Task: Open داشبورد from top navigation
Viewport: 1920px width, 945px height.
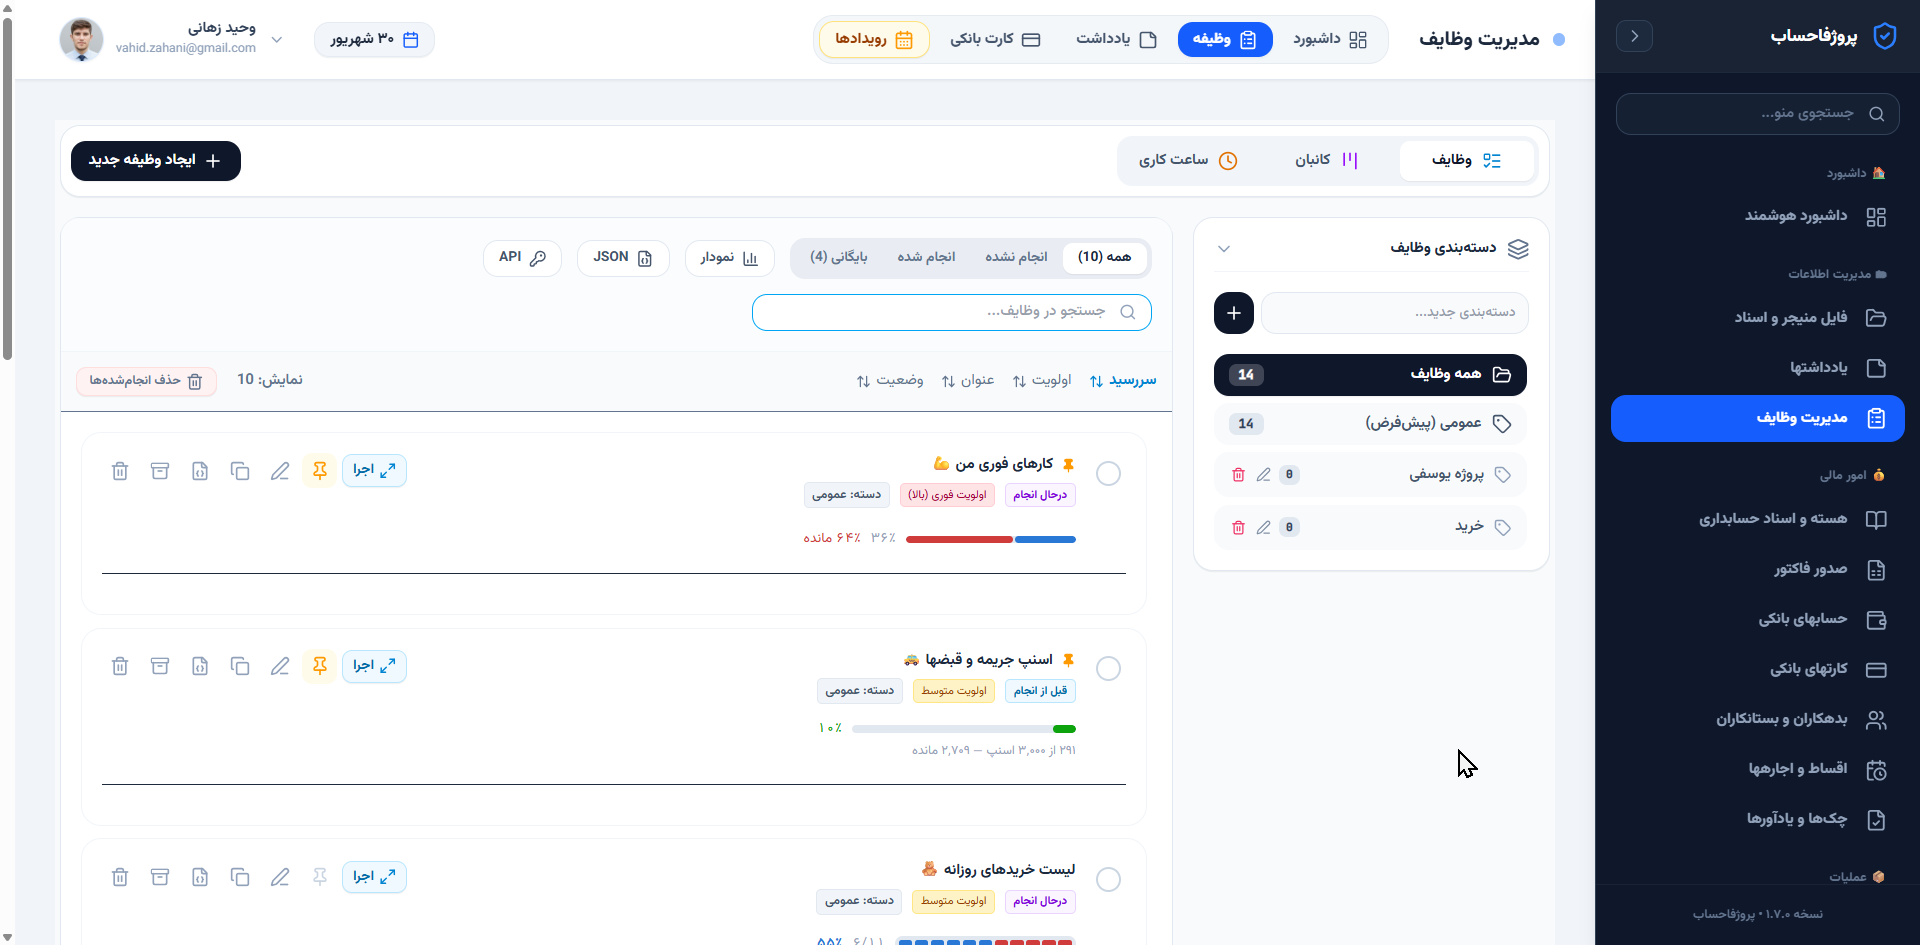Action: point(1330,40)
